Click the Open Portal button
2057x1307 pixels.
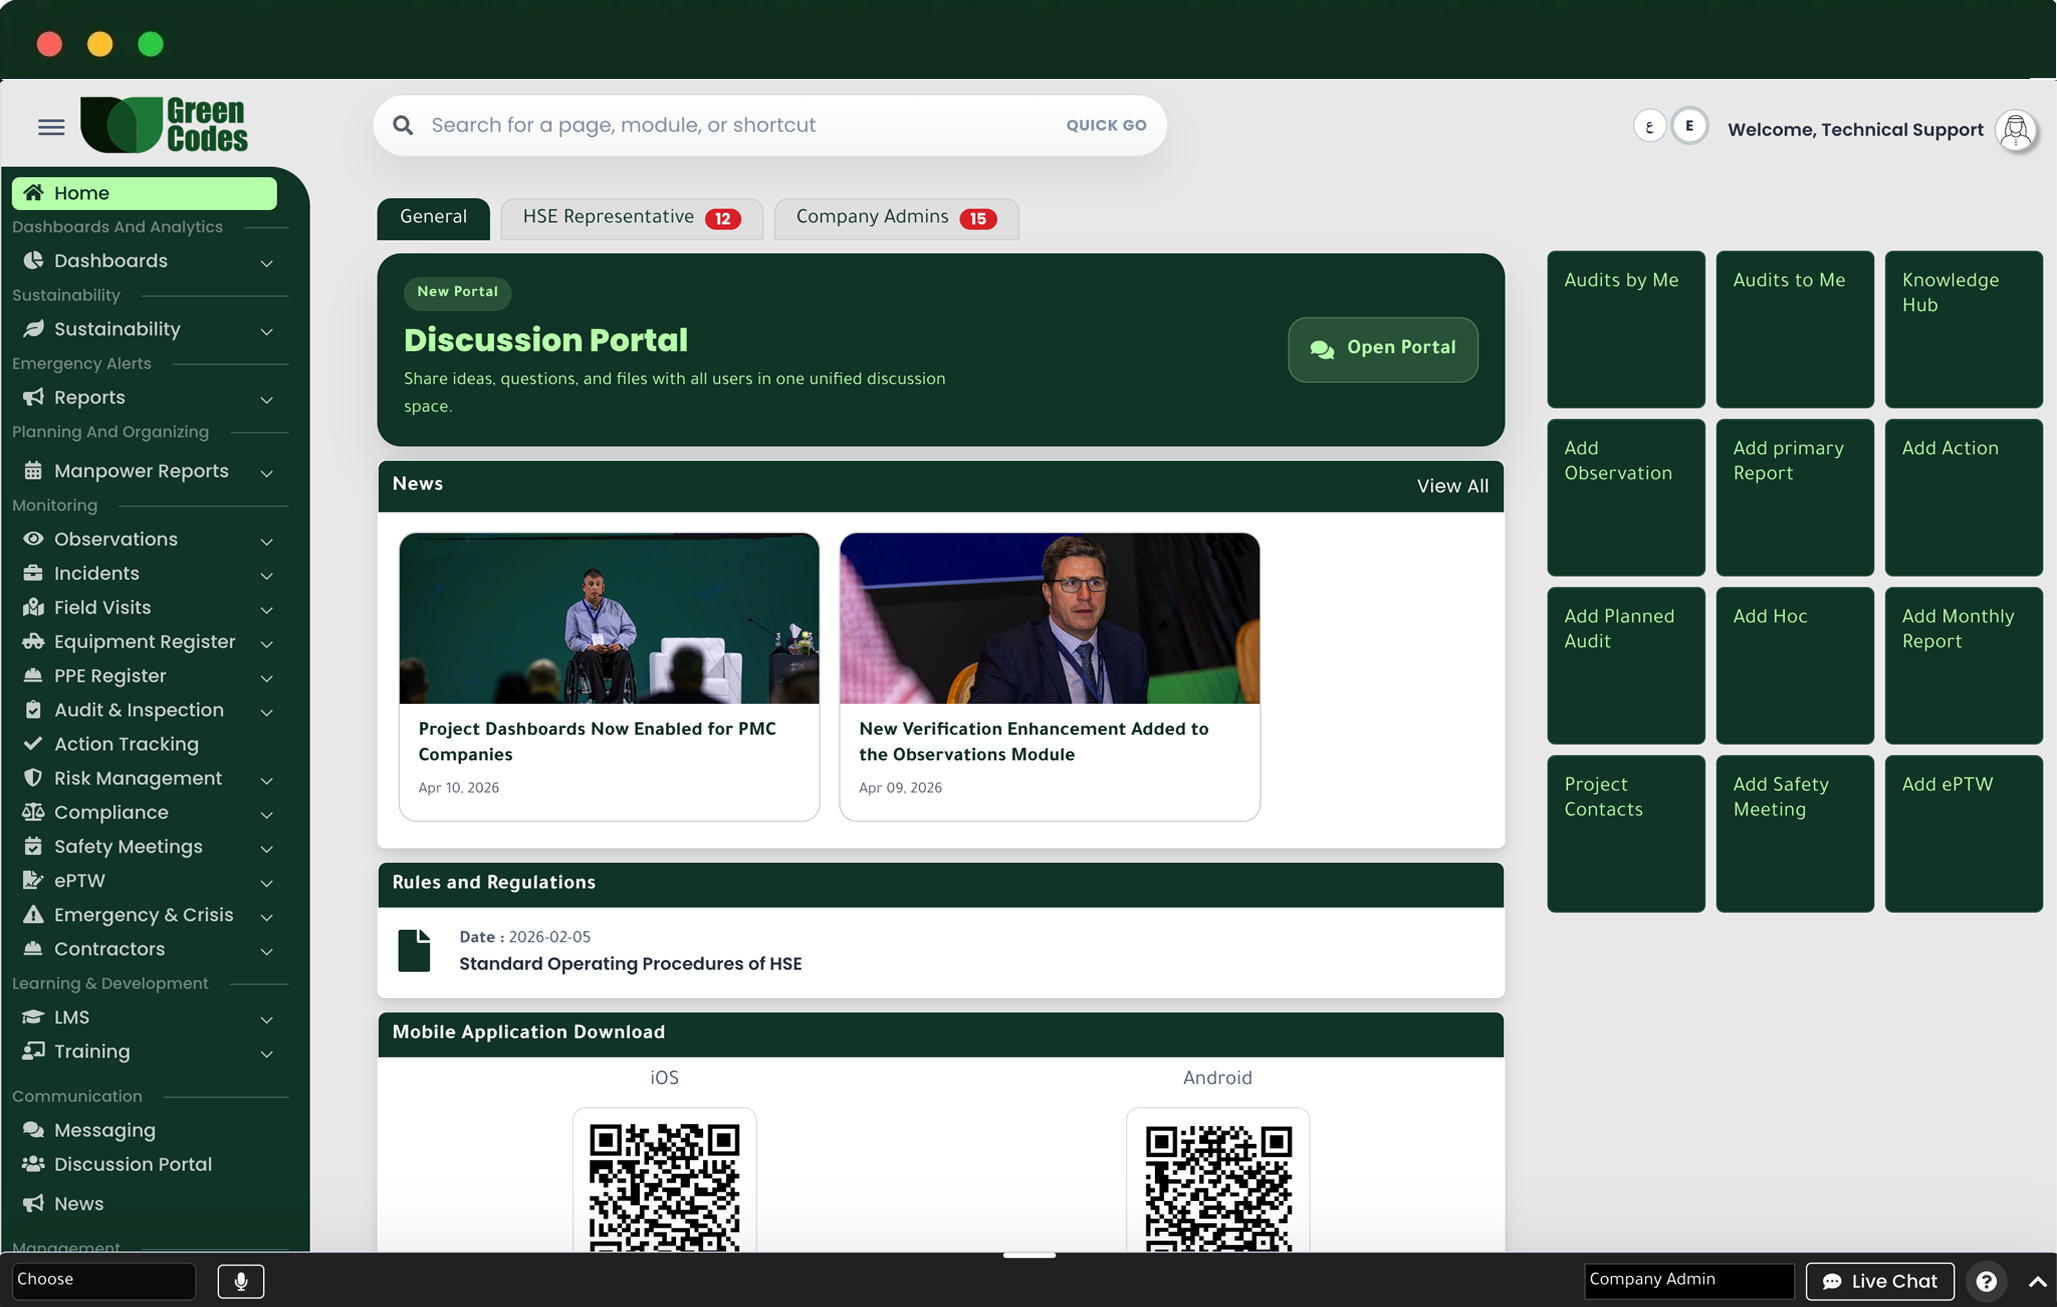click(x=1383, y=349)
